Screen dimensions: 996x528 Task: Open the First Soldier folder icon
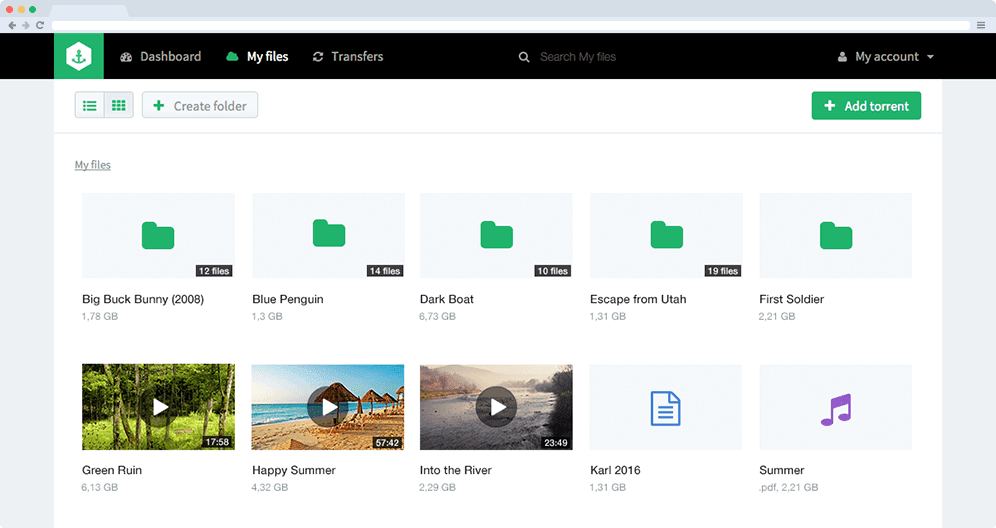[835, 235]
